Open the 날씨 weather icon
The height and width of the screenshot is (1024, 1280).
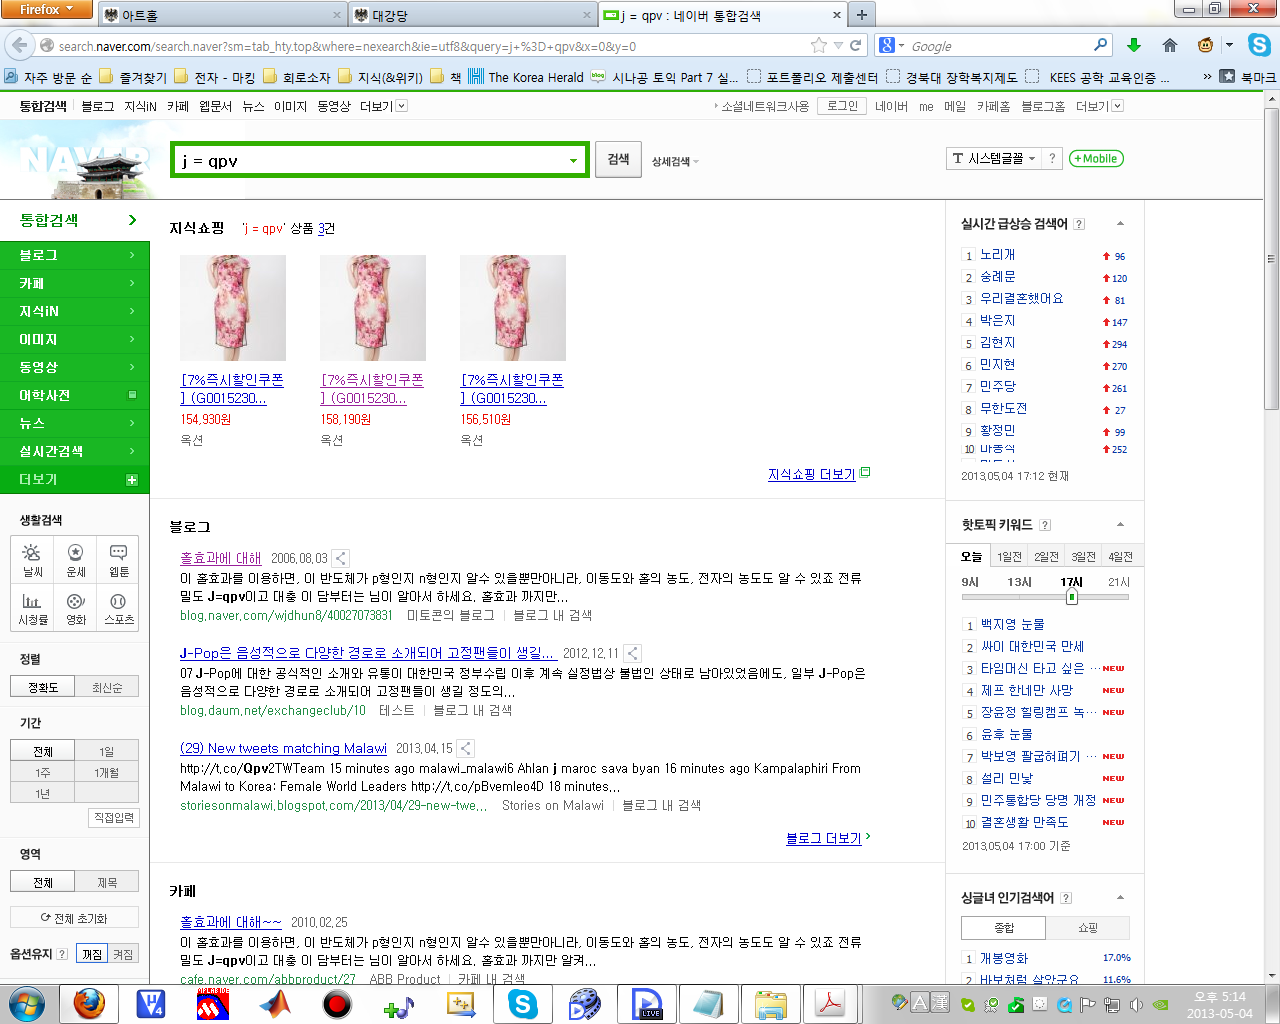(32, 560)
